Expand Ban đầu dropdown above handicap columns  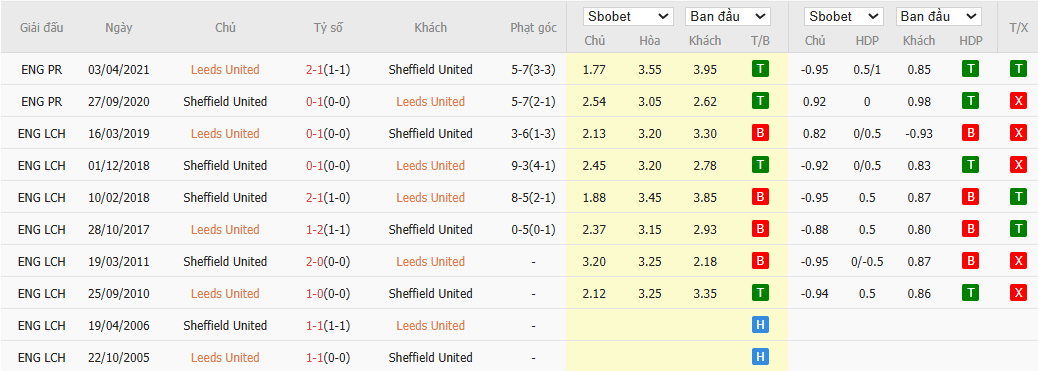(939, 17)
